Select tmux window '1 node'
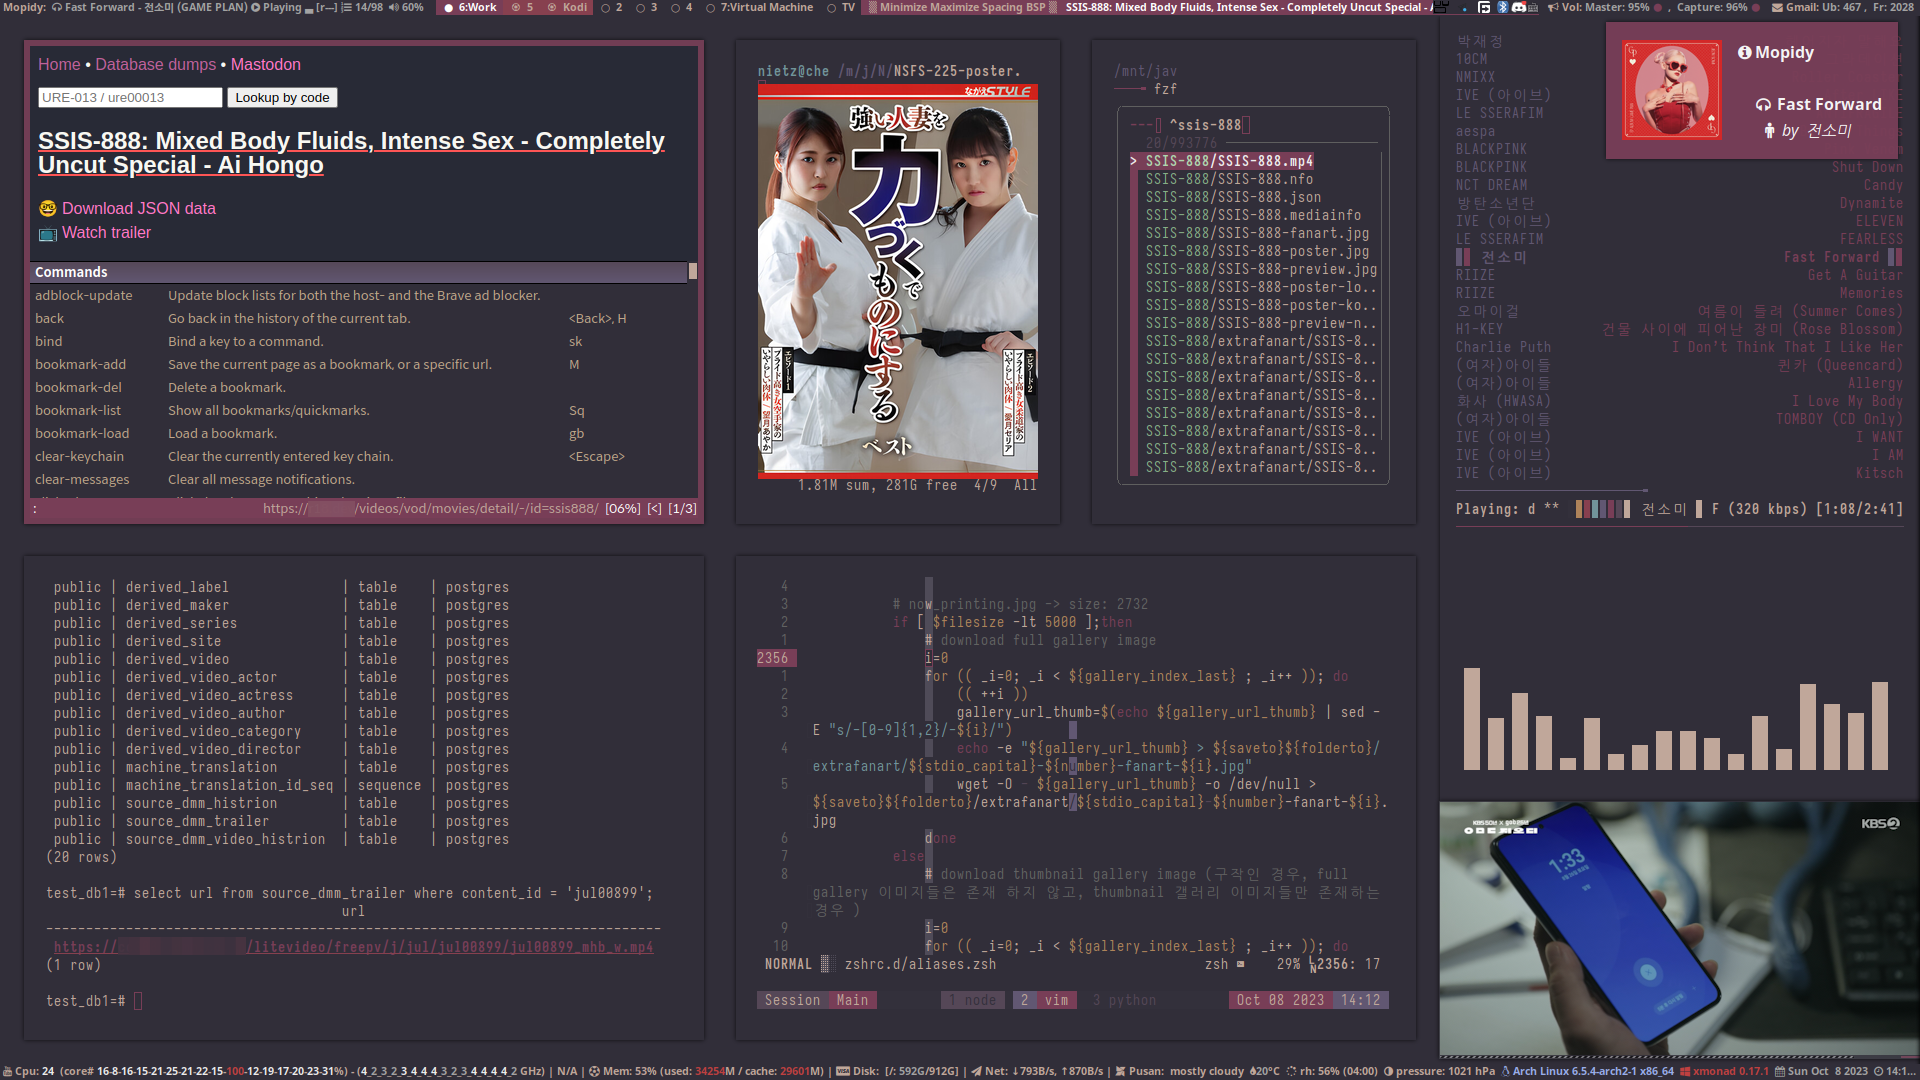This screenshot has height=1080, width=1920. (x=972, y=1000)
